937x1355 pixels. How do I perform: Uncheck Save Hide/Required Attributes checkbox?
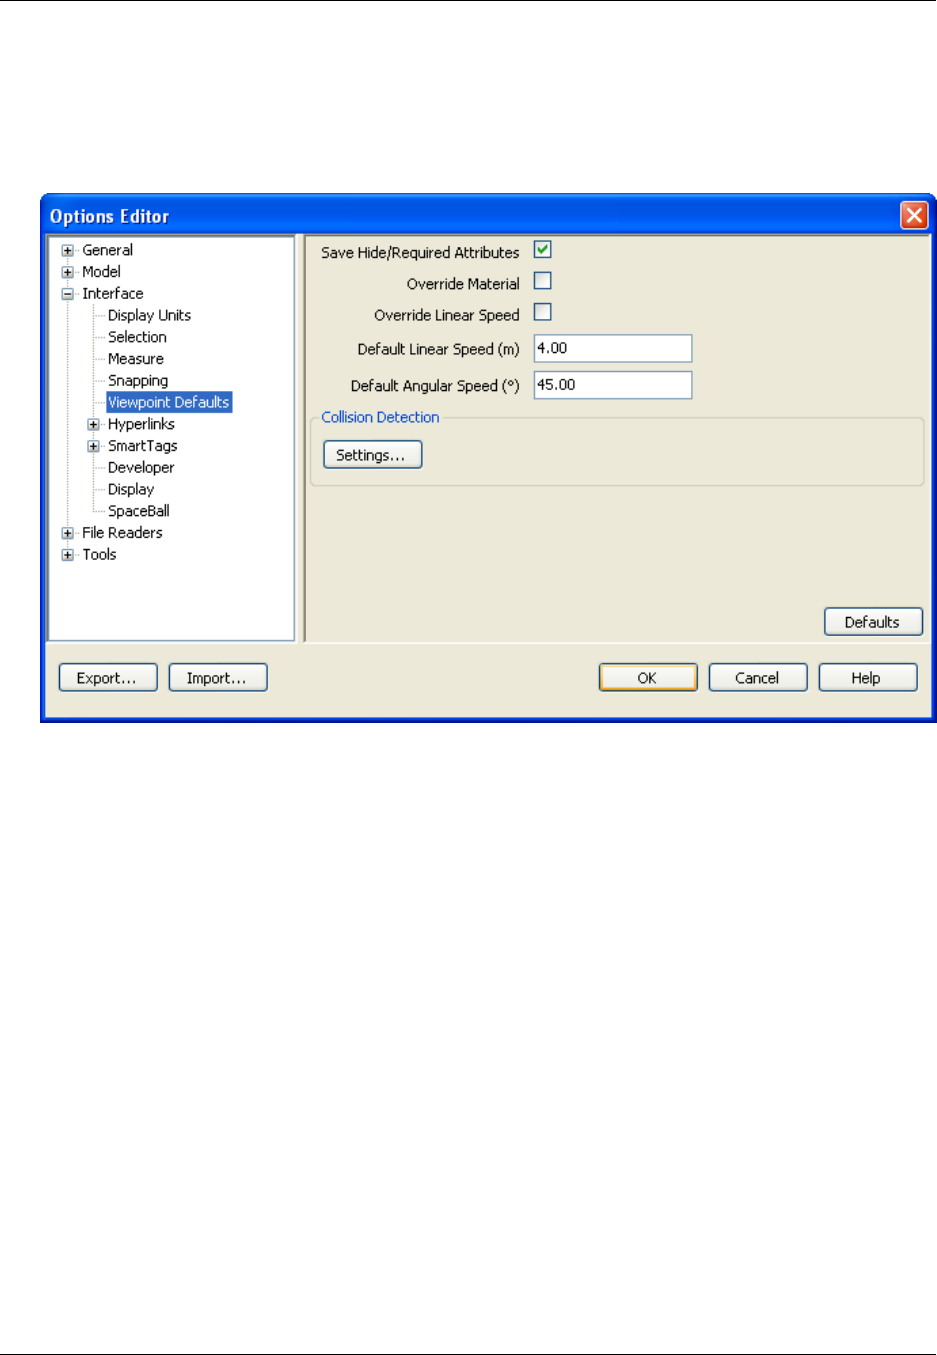pyautogui.click(x=543, y=250)
